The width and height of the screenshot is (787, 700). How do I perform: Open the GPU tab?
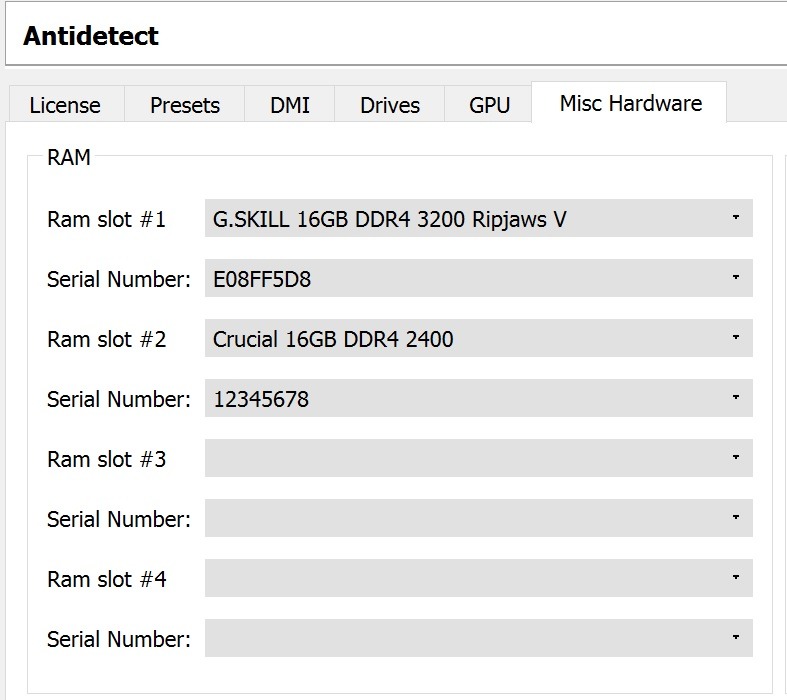pyautogui.click(x=489, y=105)
